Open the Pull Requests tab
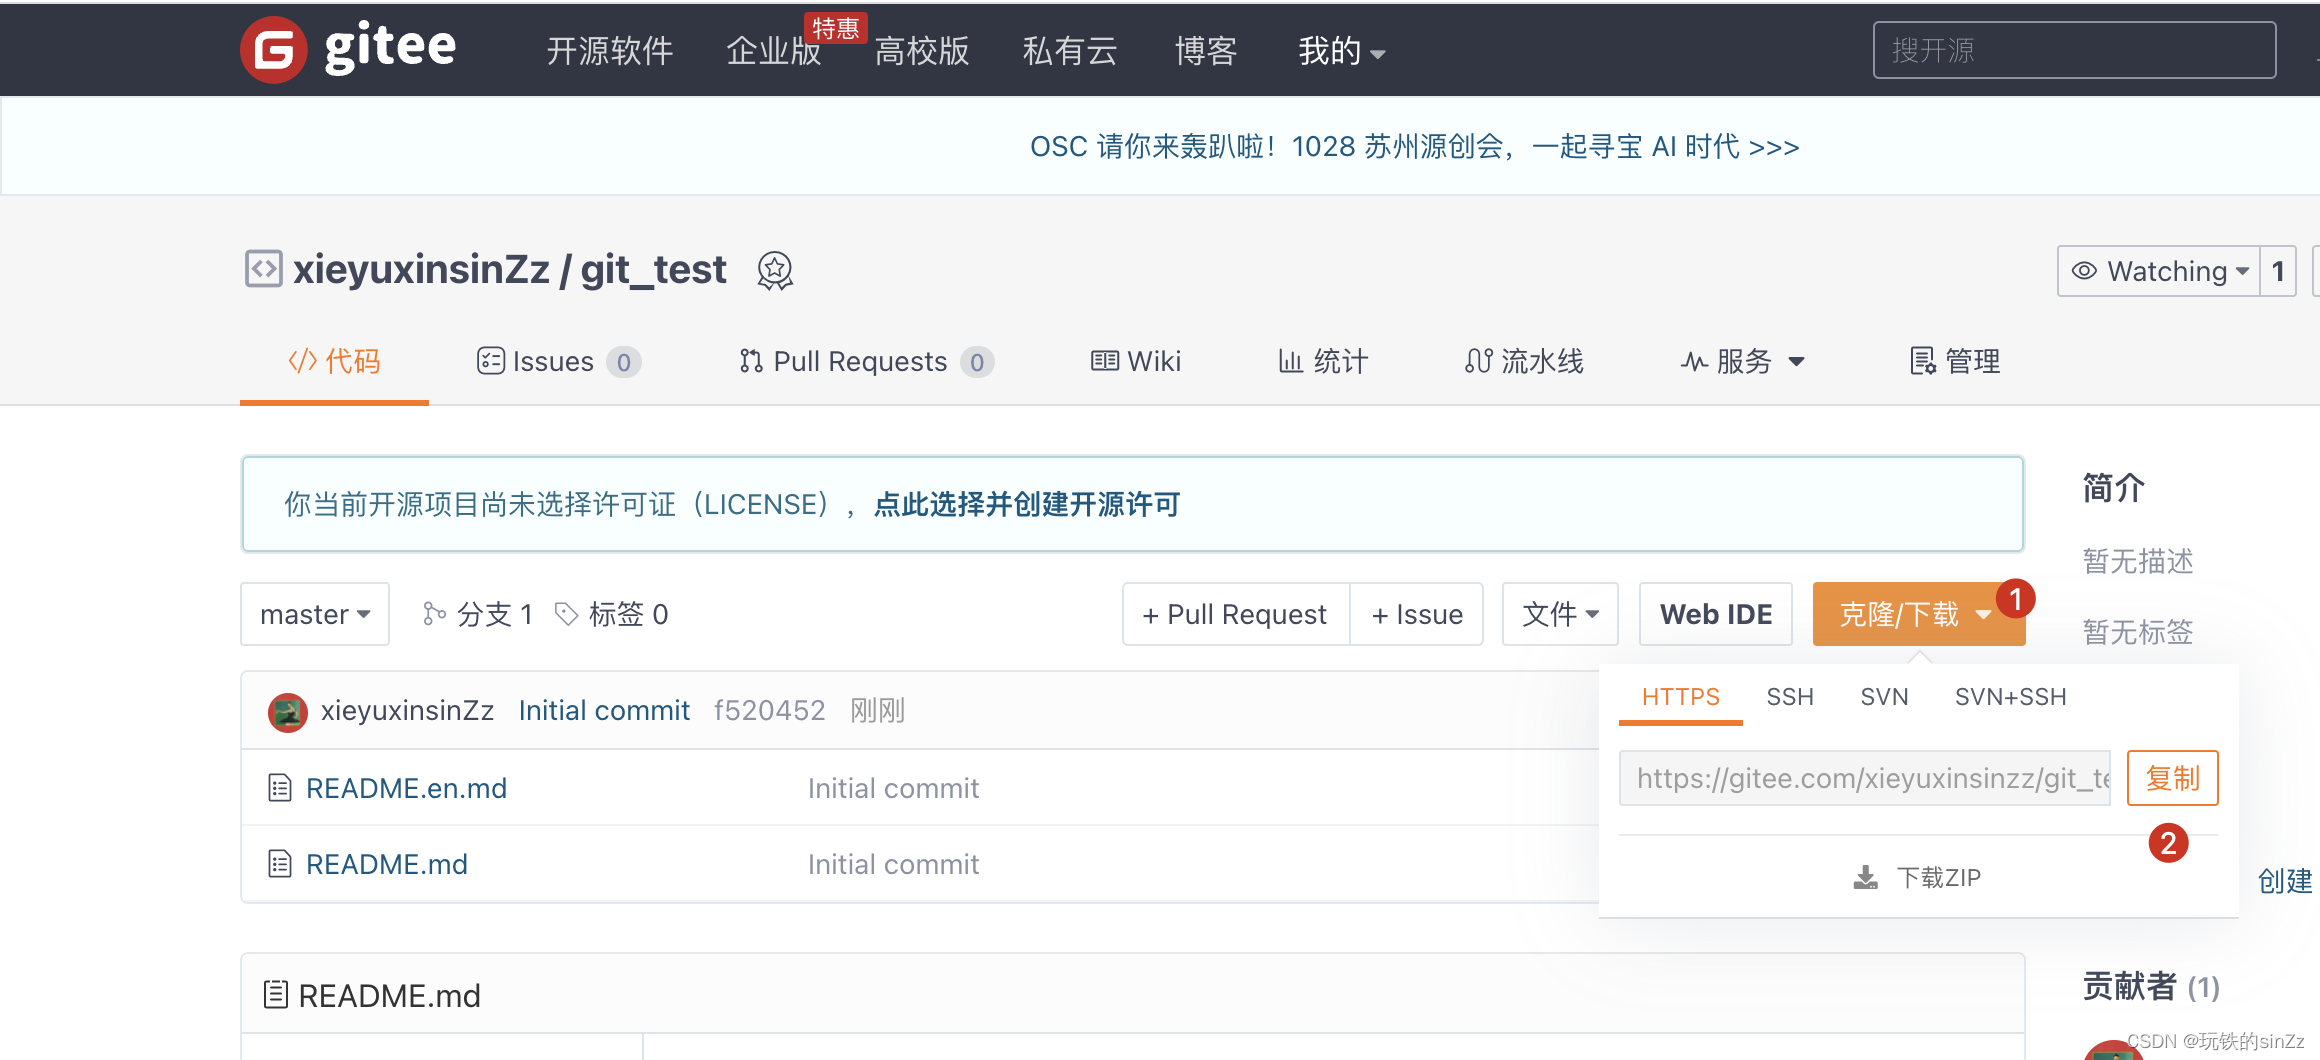This screenshot has height=1060, width=2320. coord(866,361)
